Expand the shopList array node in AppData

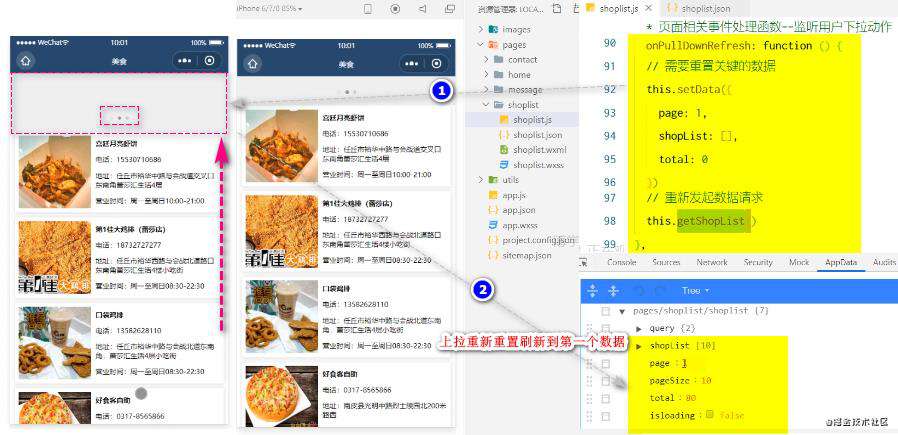(640, 346)
